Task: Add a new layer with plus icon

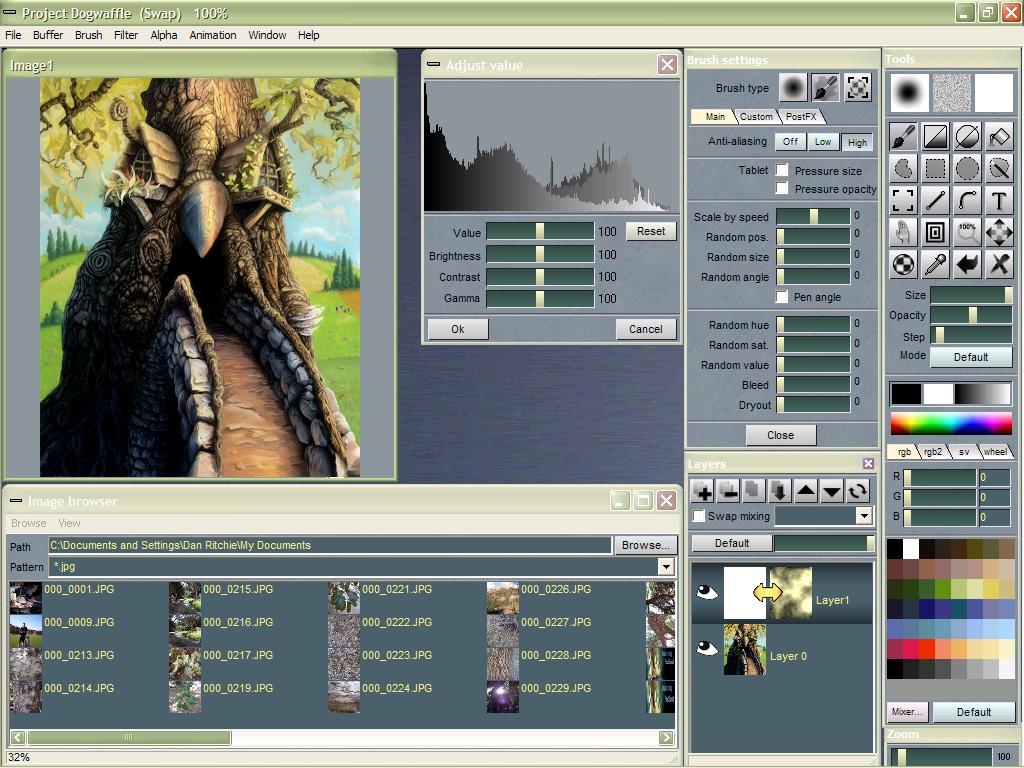Action: (703, 491)
